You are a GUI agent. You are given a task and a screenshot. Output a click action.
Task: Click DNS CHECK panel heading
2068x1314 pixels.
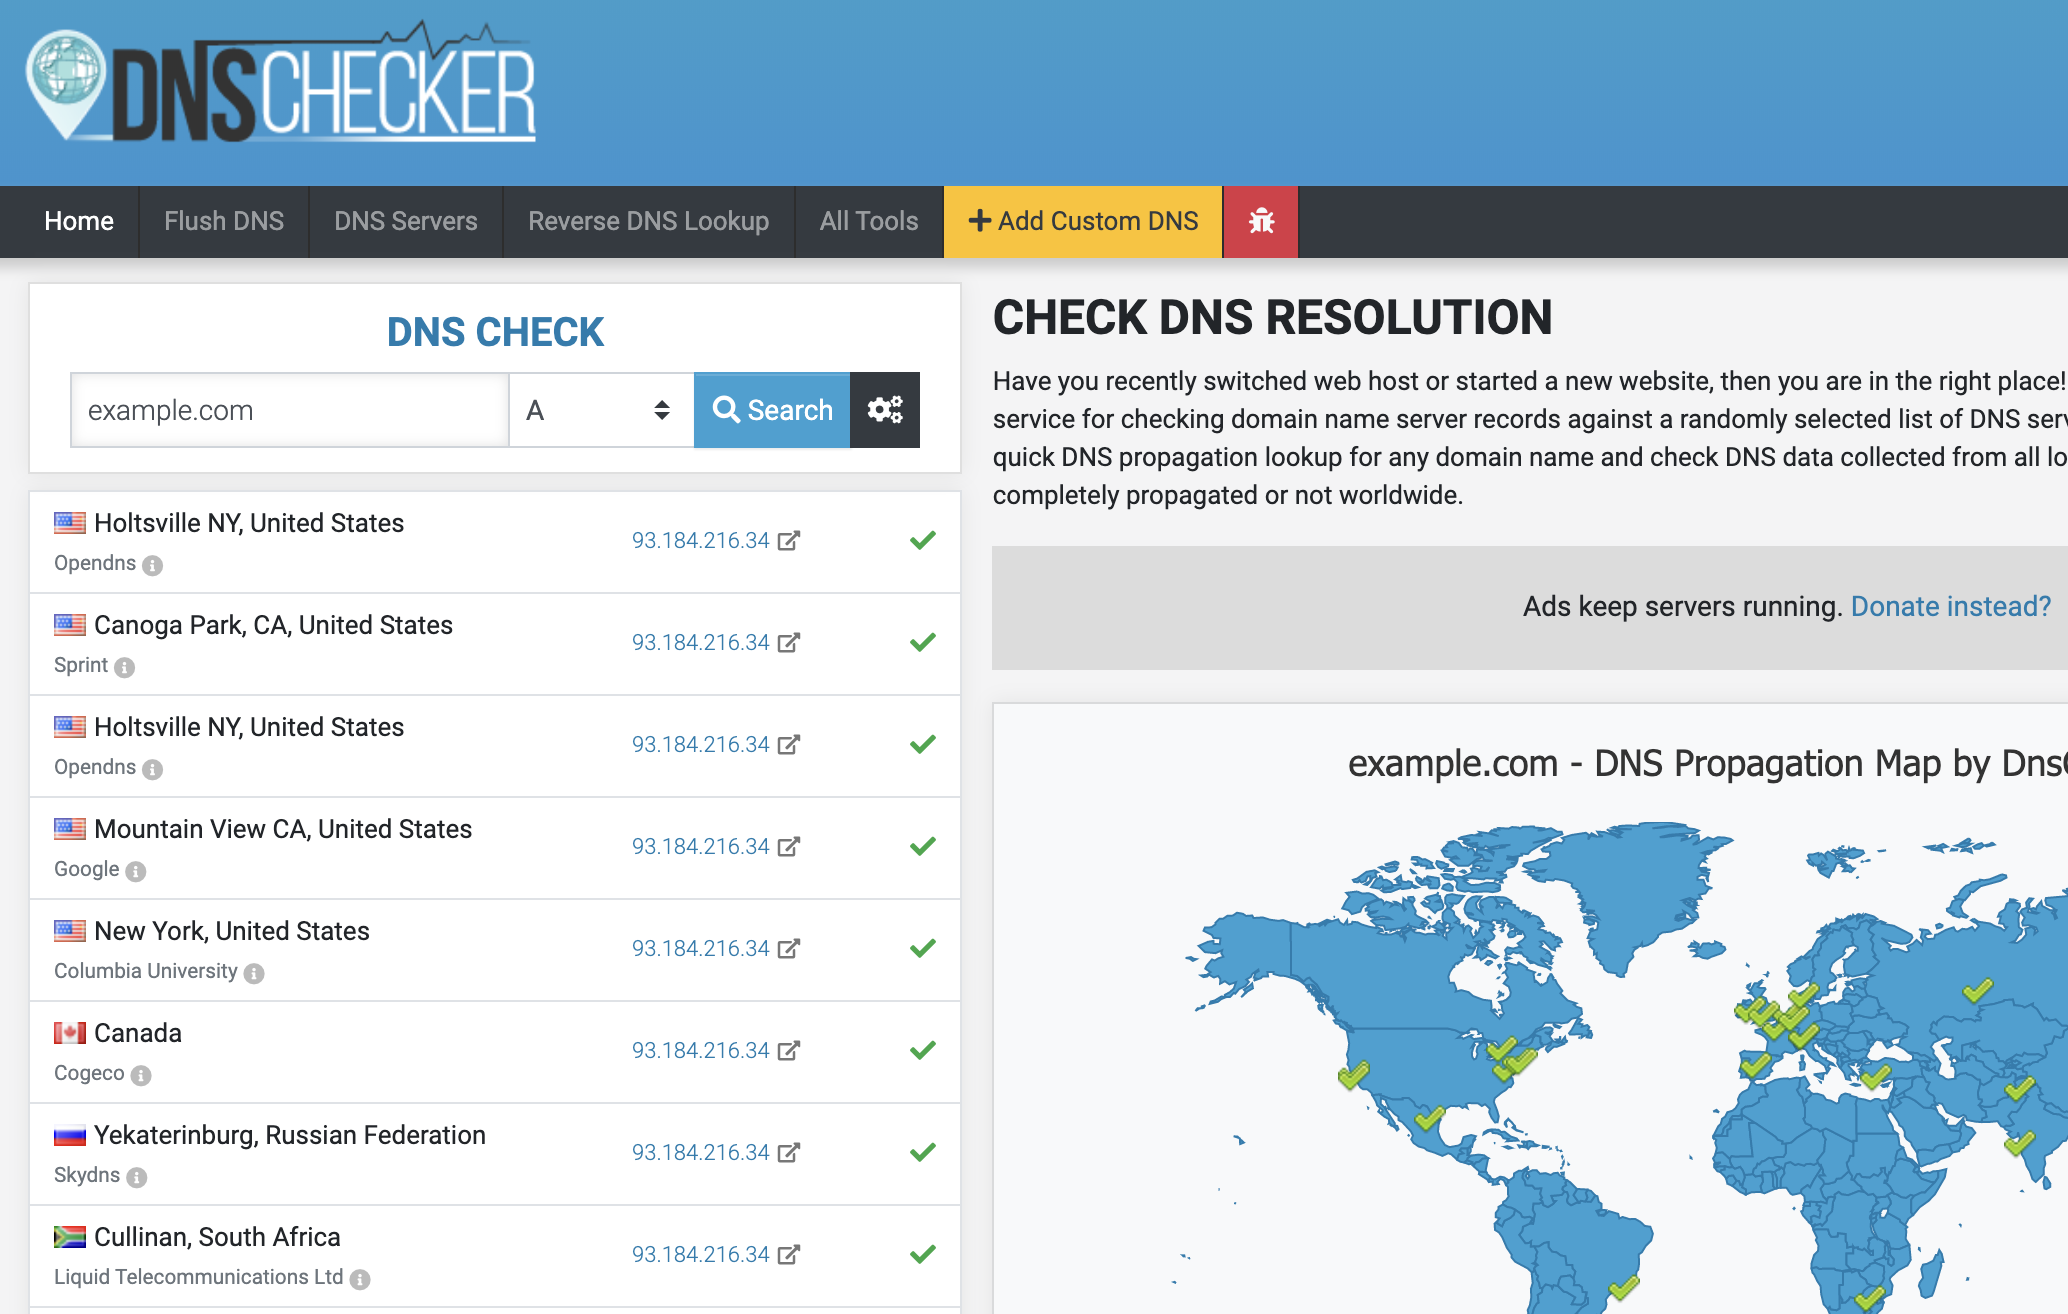point(495,332)
